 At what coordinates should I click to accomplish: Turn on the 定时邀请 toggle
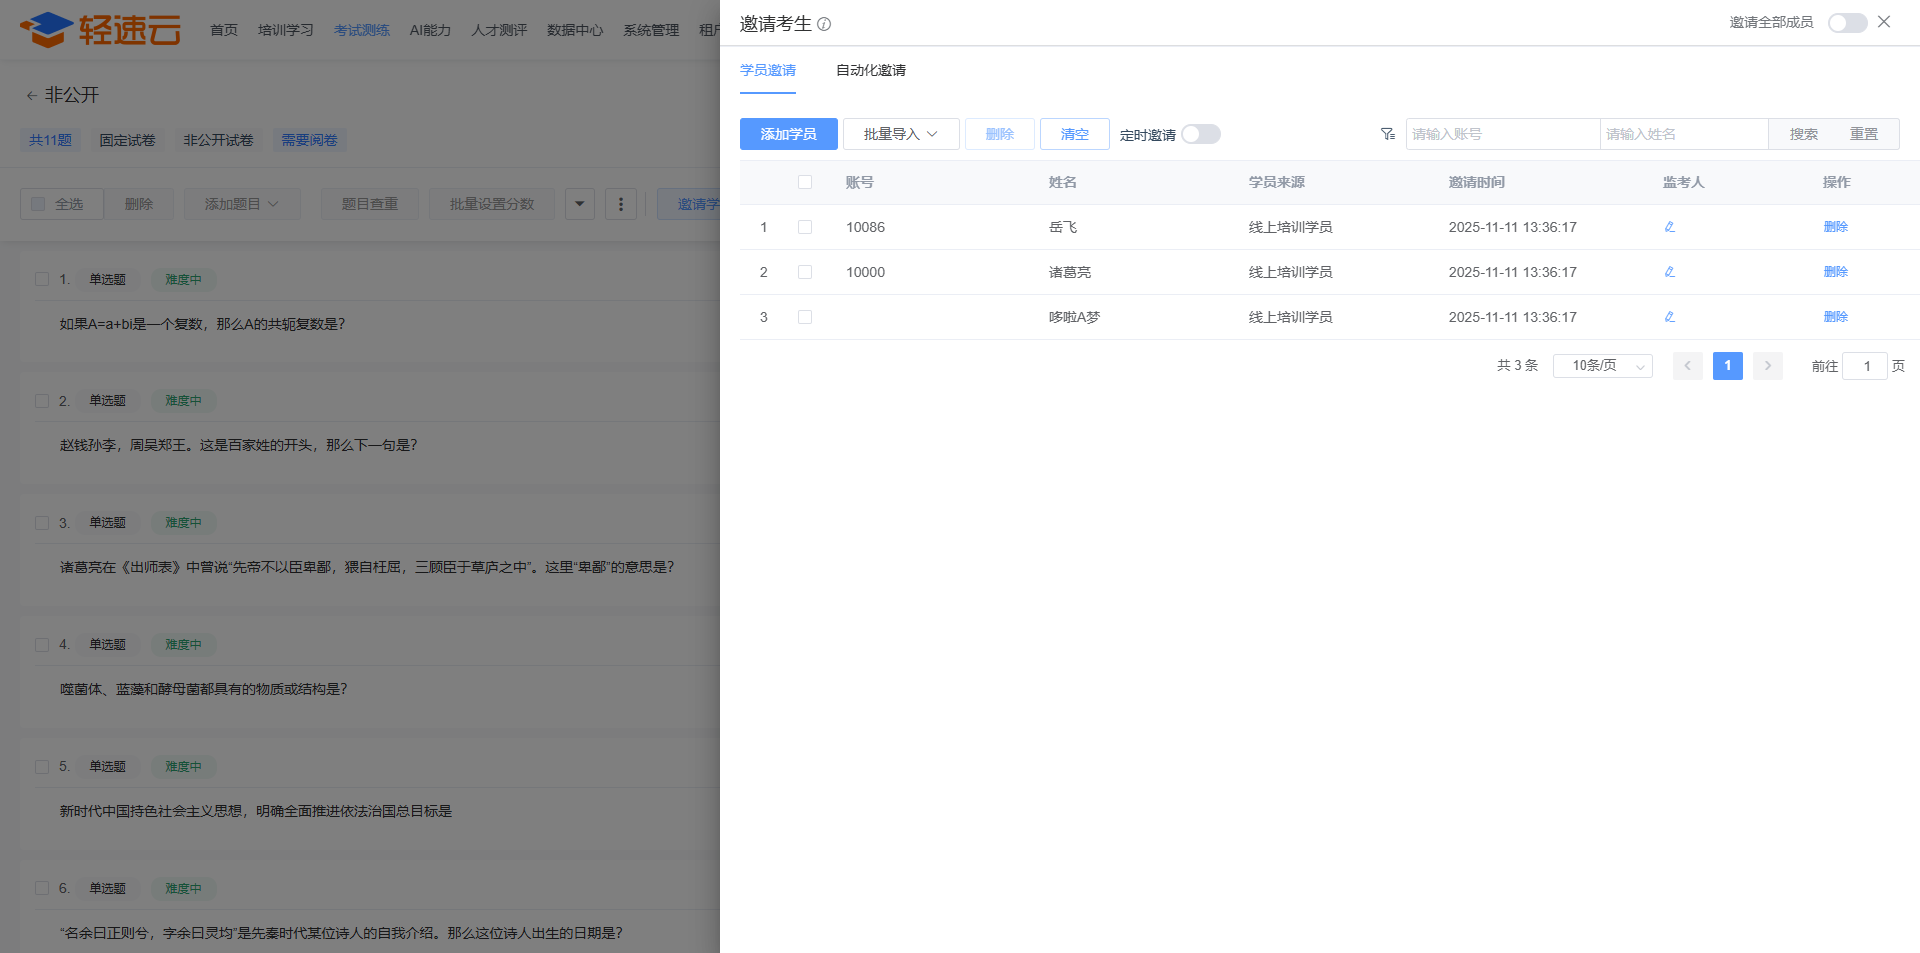pos(1200,134)
